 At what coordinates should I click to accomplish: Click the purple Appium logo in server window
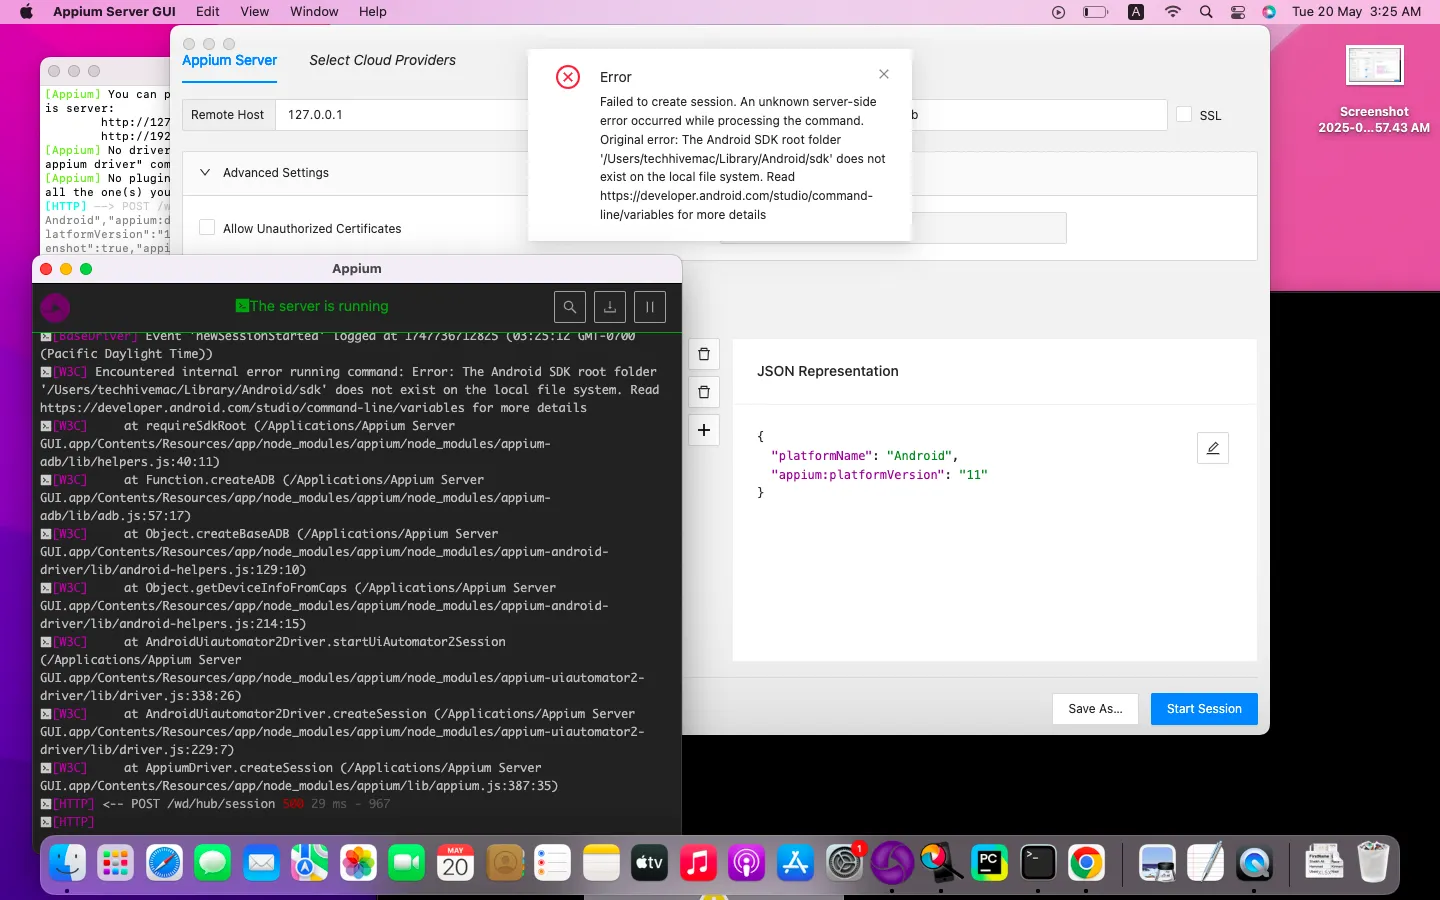(x=55, y=307)
